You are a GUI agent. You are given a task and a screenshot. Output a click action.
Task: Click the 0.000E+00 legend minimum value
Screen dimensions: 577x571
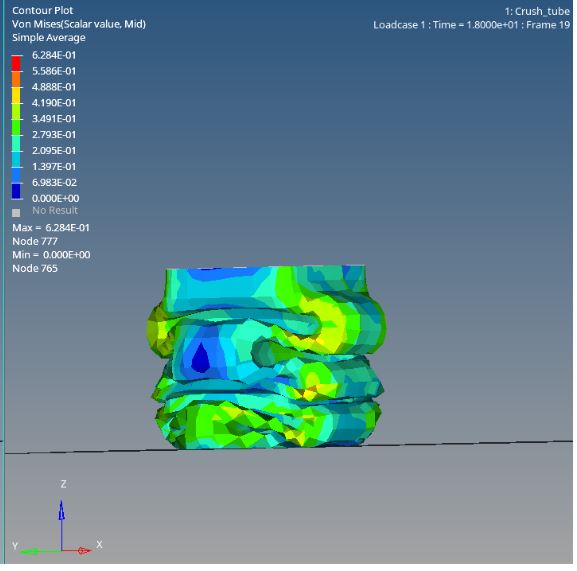click(x=56, y=198)
